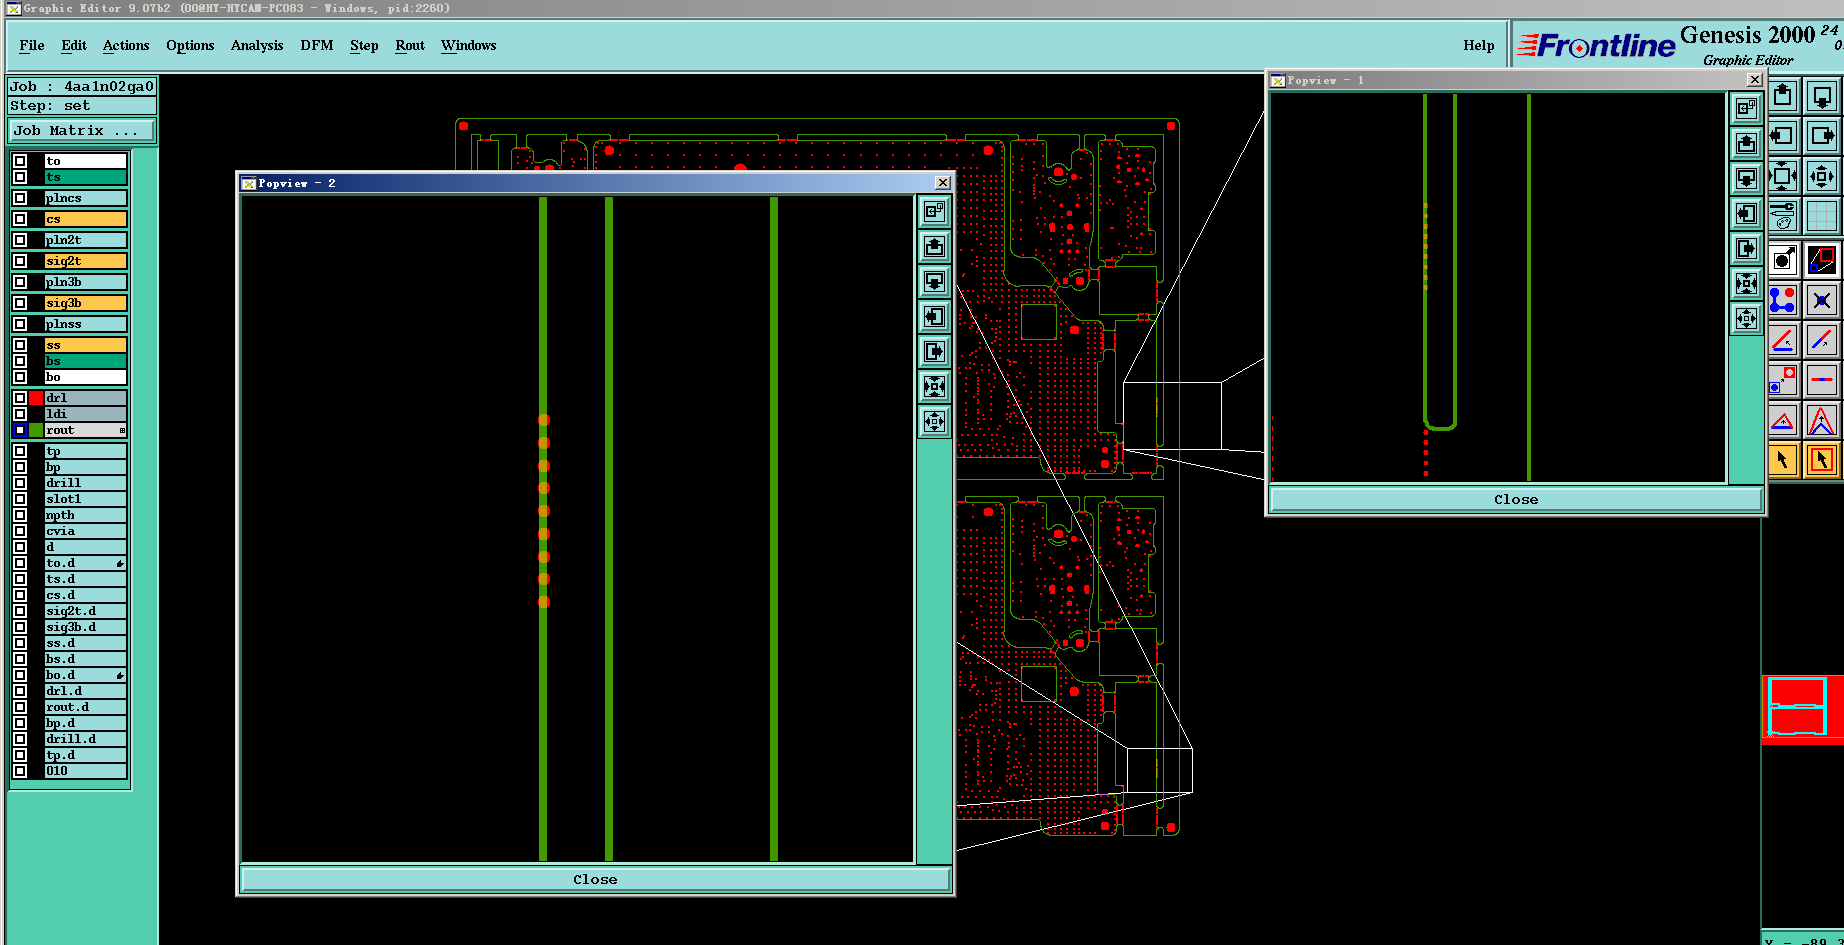Open the red and blue squares zoom-area tool
The width and height of the screenshot is (1844, 945).
click(1822, 260)
